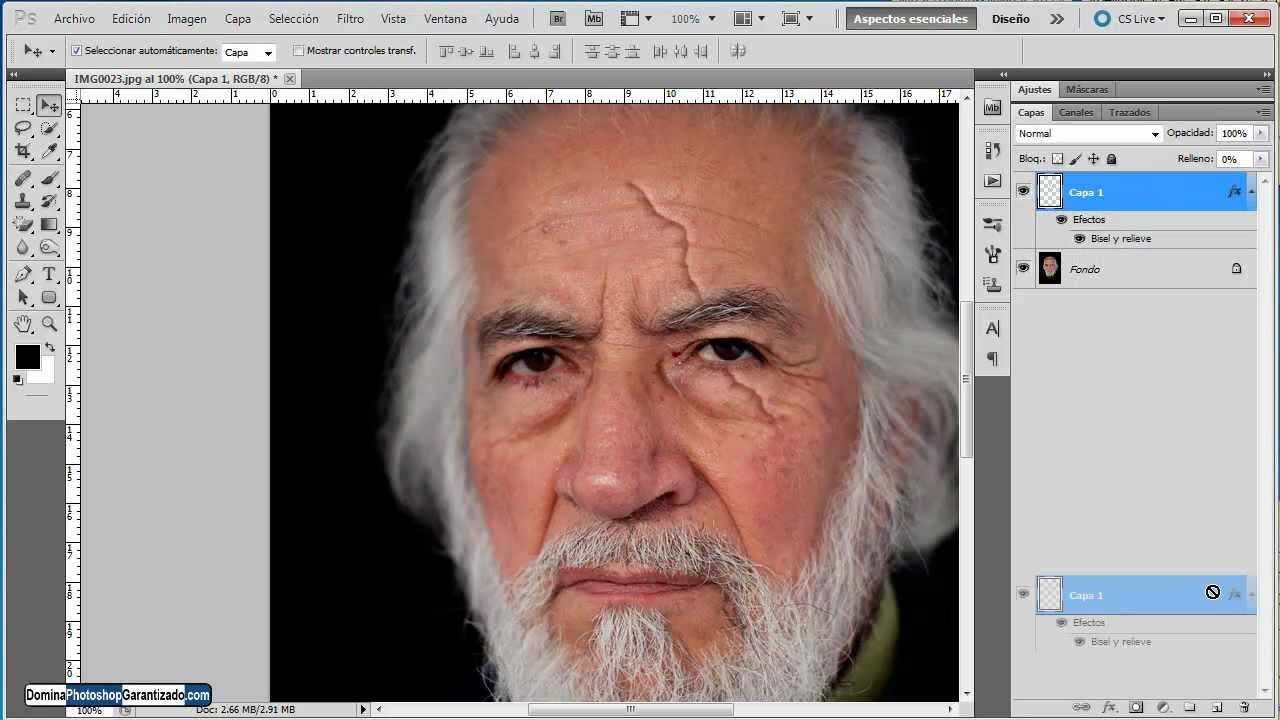
Task: Open the Actions panel icon in the dock
Action: (x=992, y=181)
